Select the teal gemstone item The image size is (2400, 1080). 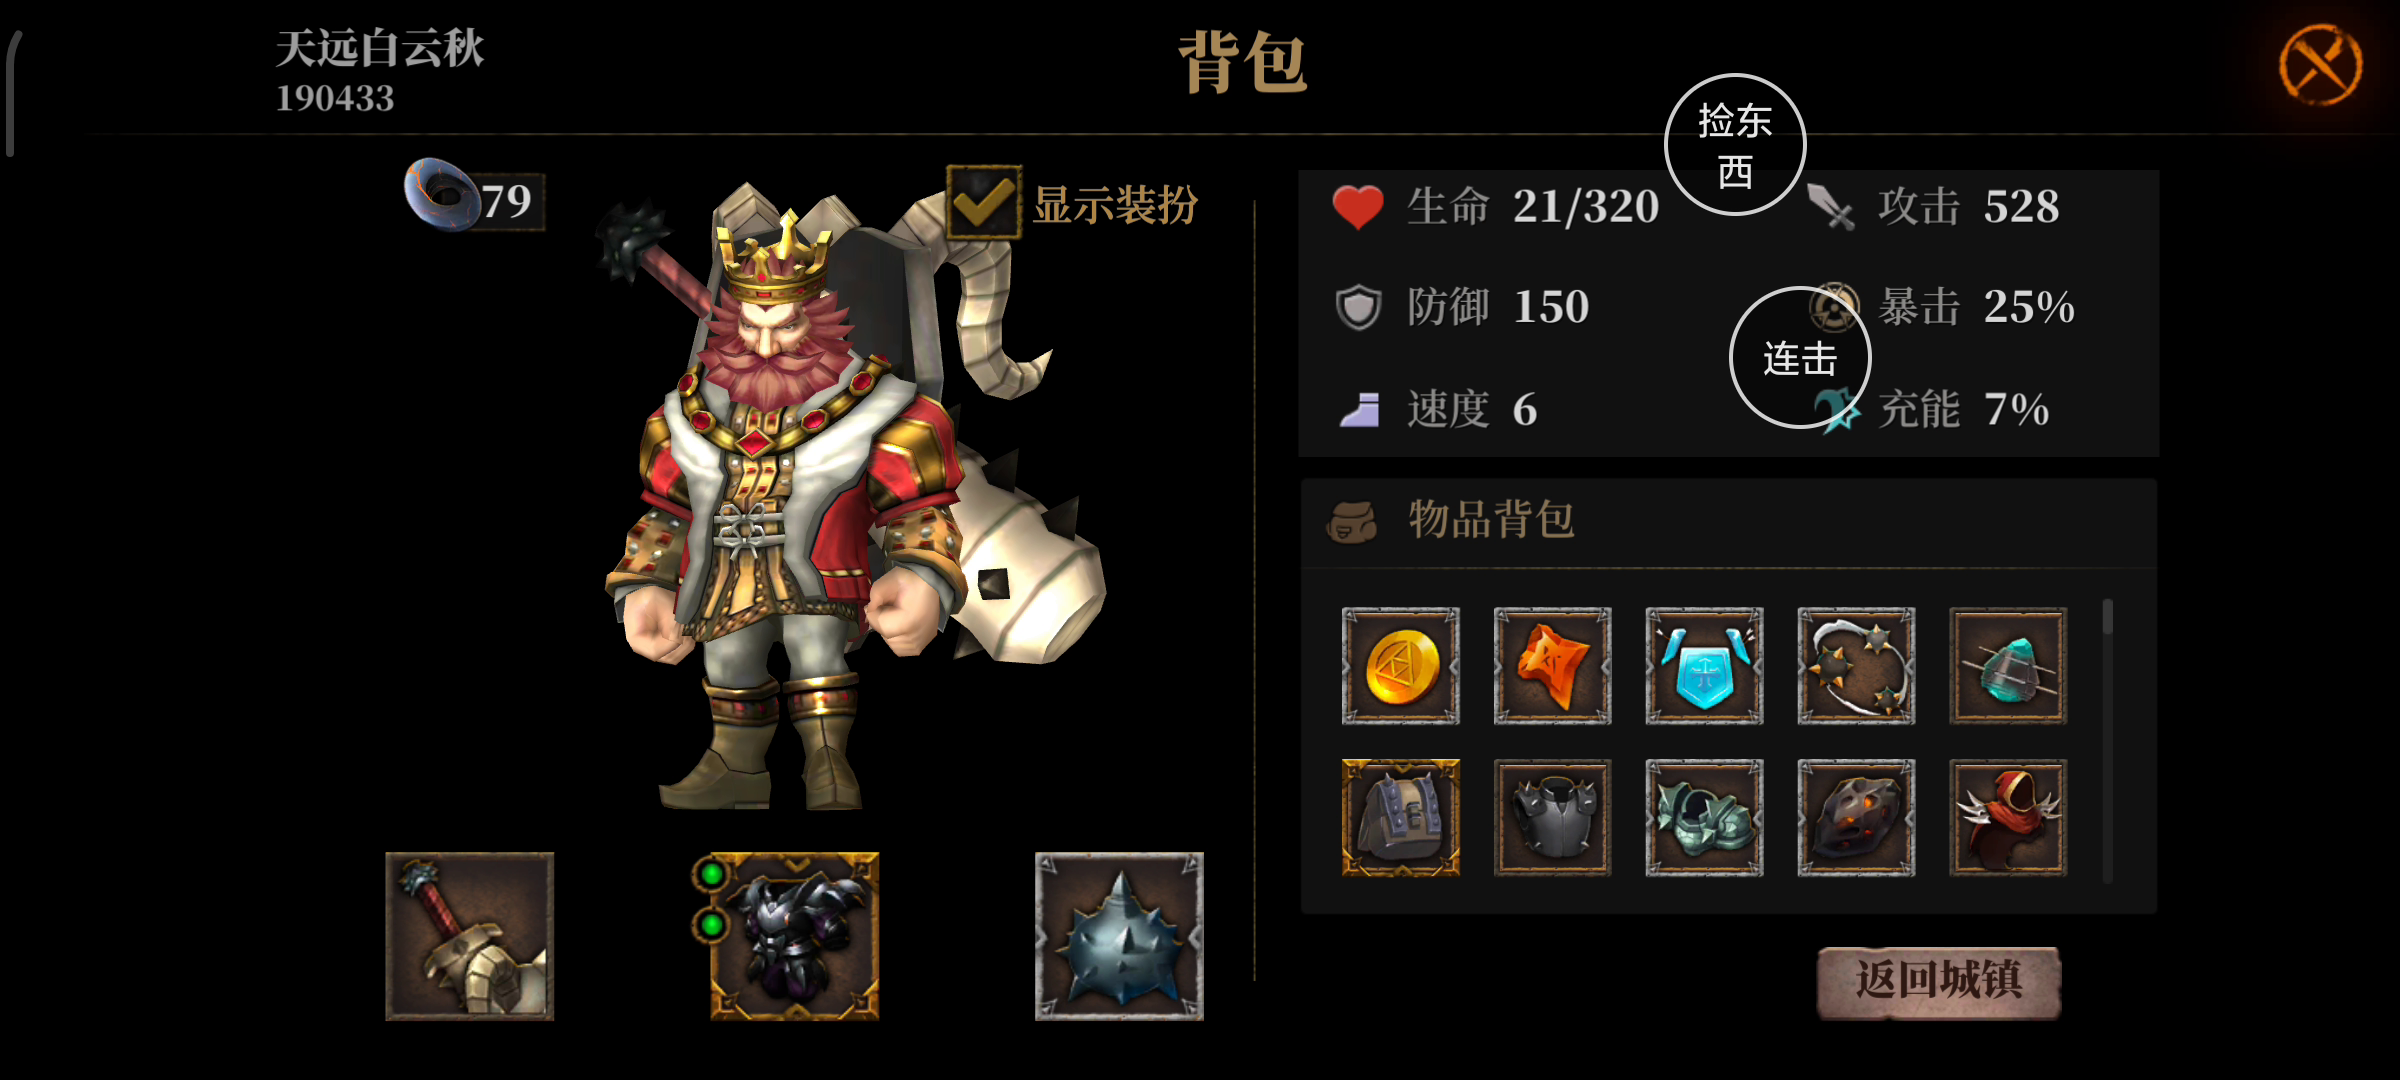click(2008, 666)
